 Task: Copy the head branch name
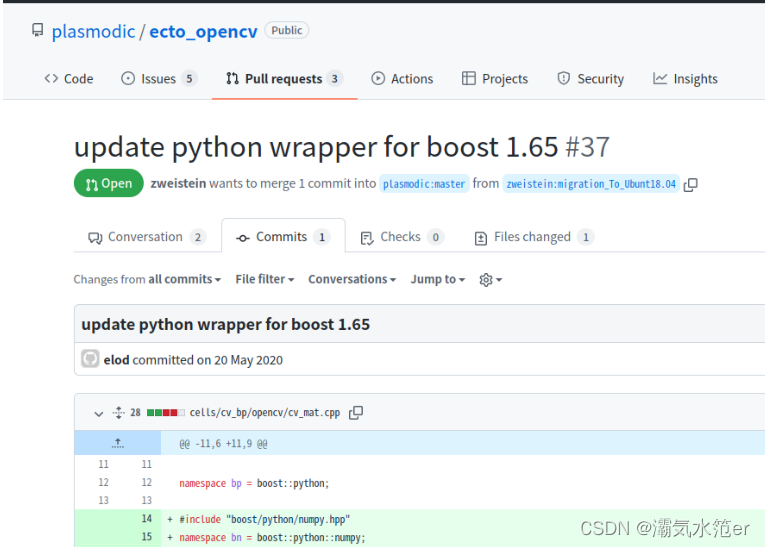pyautogui.click(x=690, y=184)
